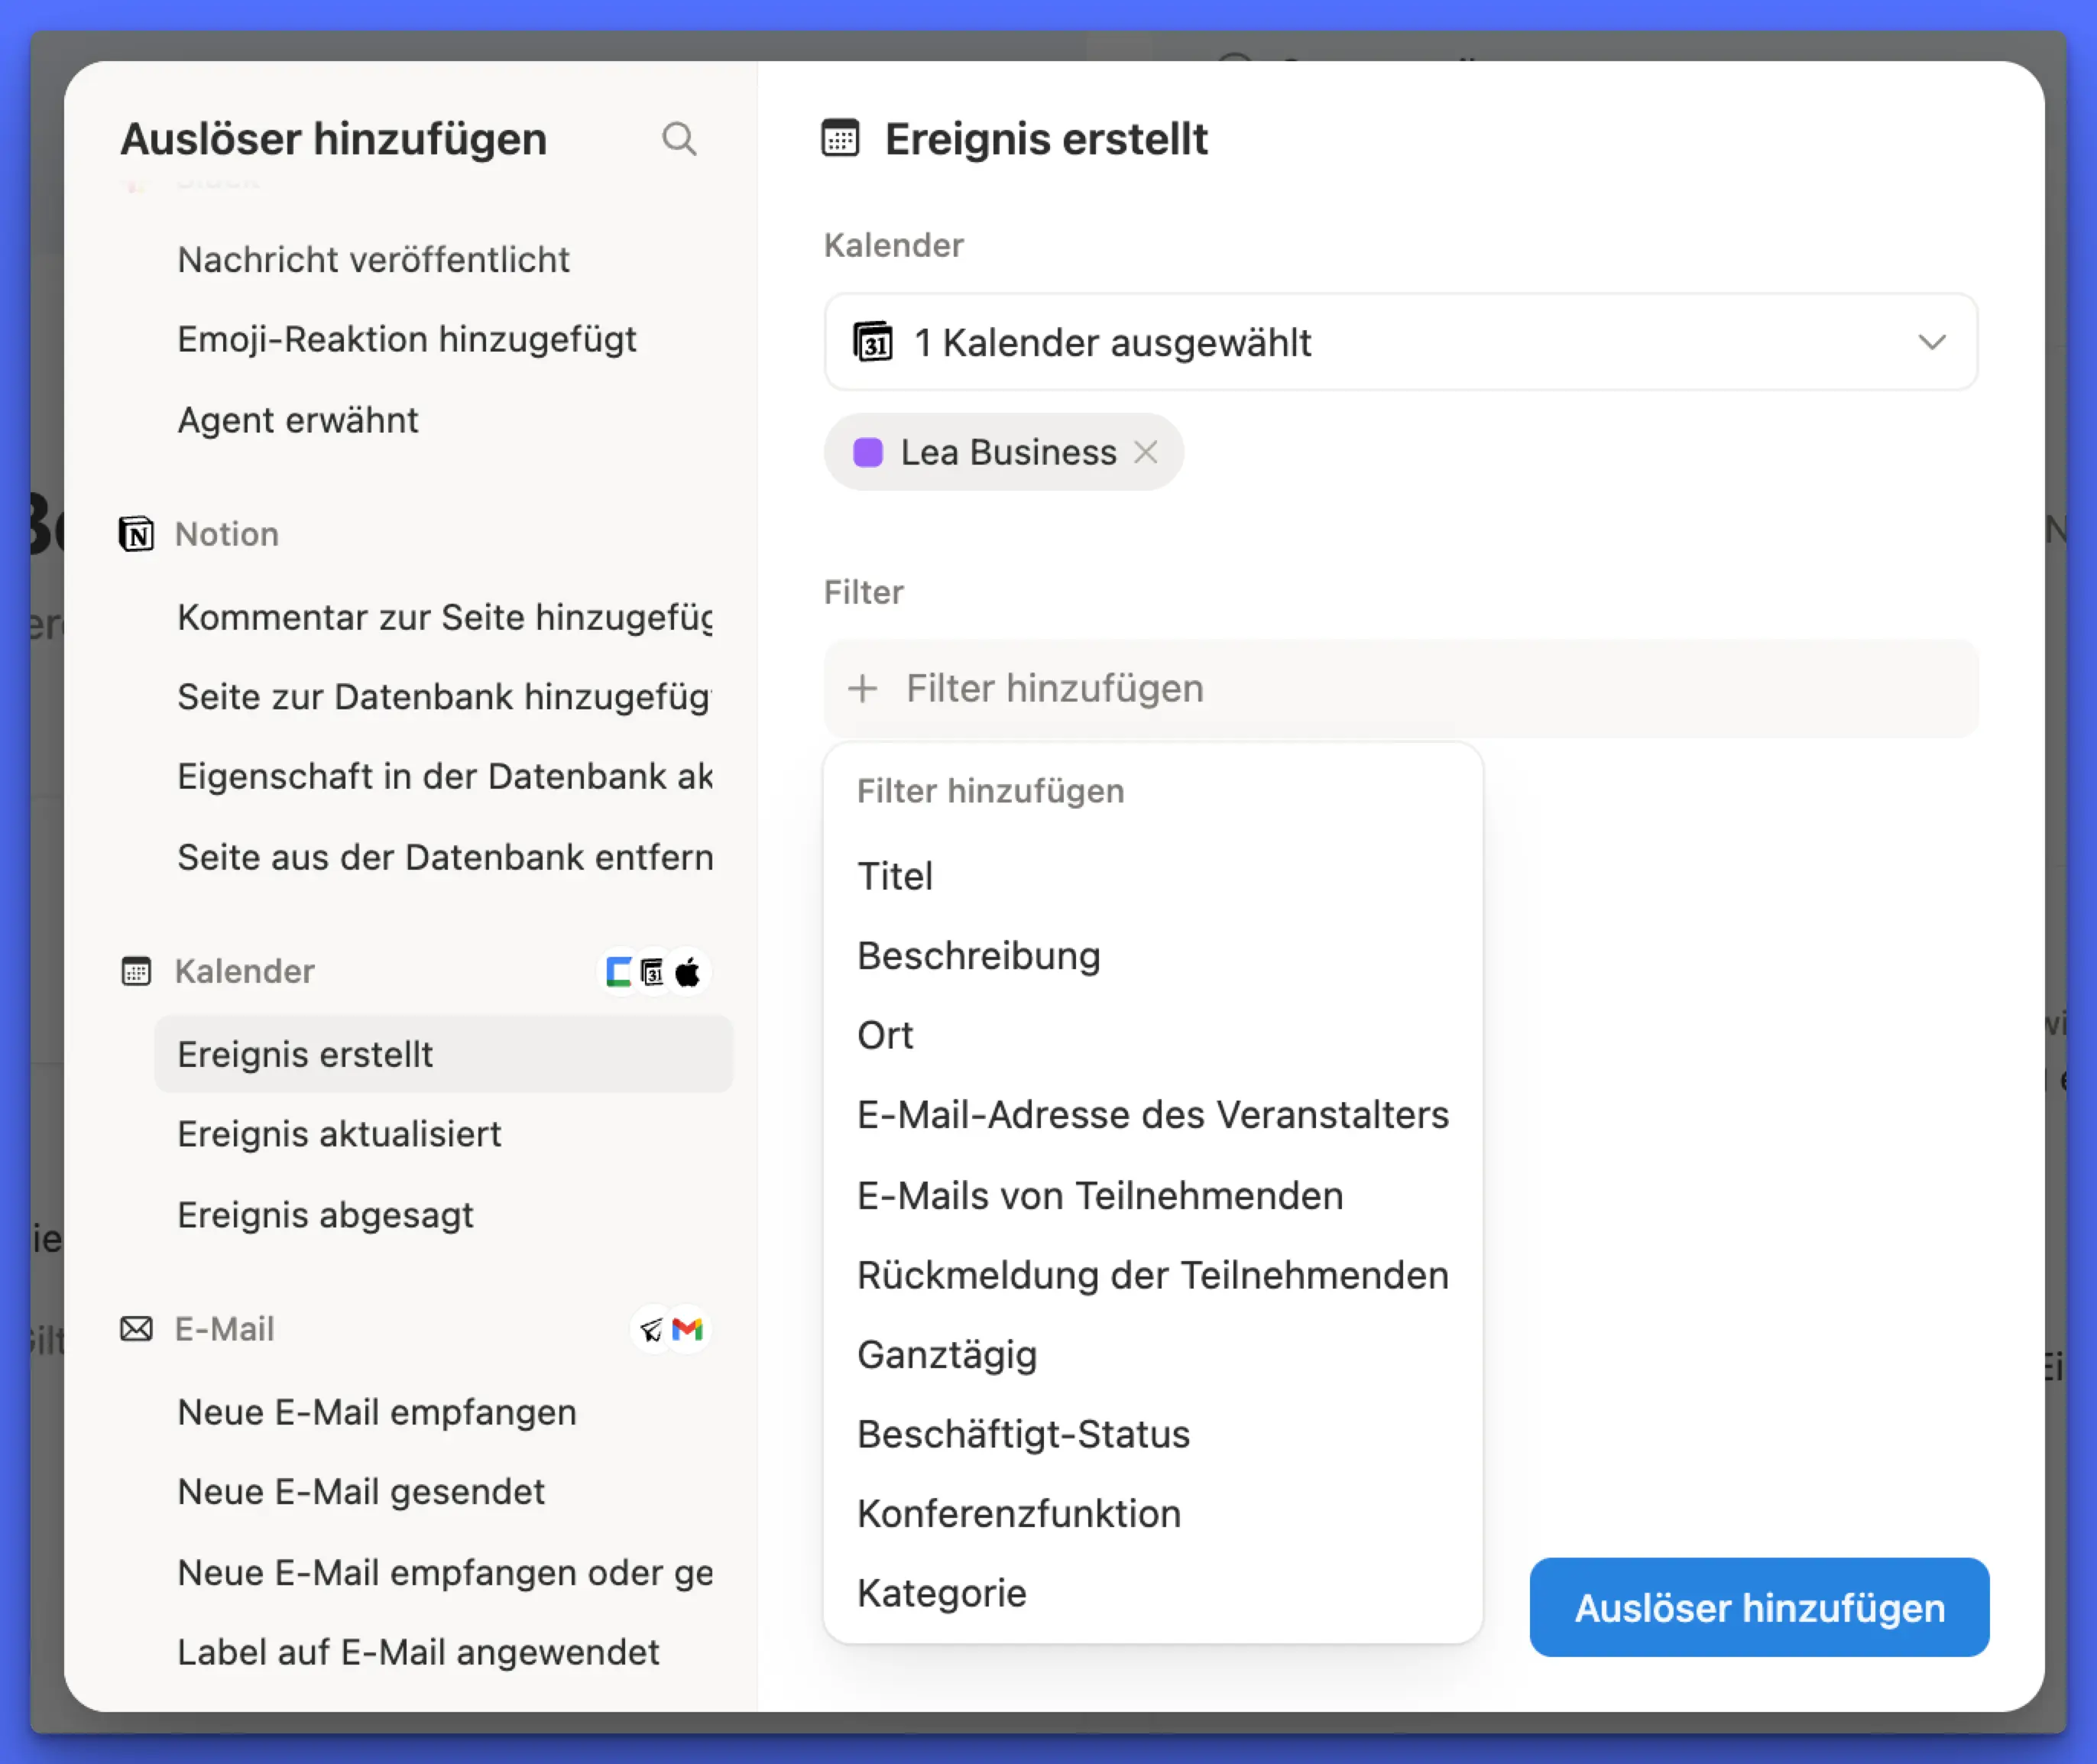2097x1764 pixels.
Task: Select Agent erwähnt trigger
Action: (x=298, y=420)
